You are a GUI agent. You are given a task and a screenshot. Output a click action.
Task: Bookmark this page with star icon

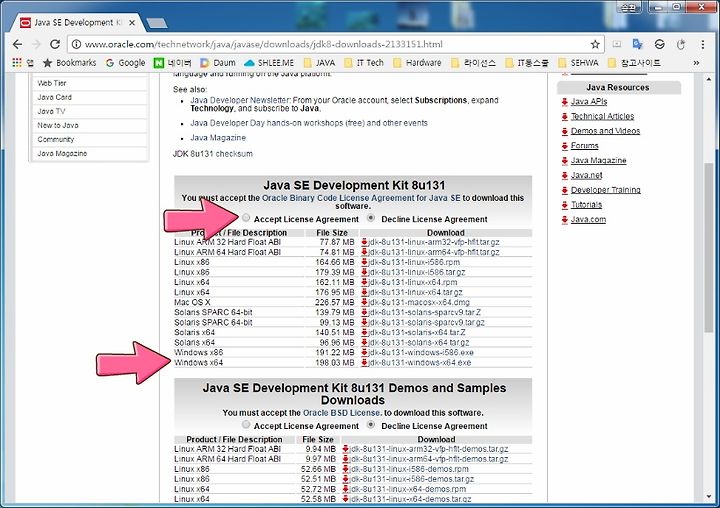[595, 44]
